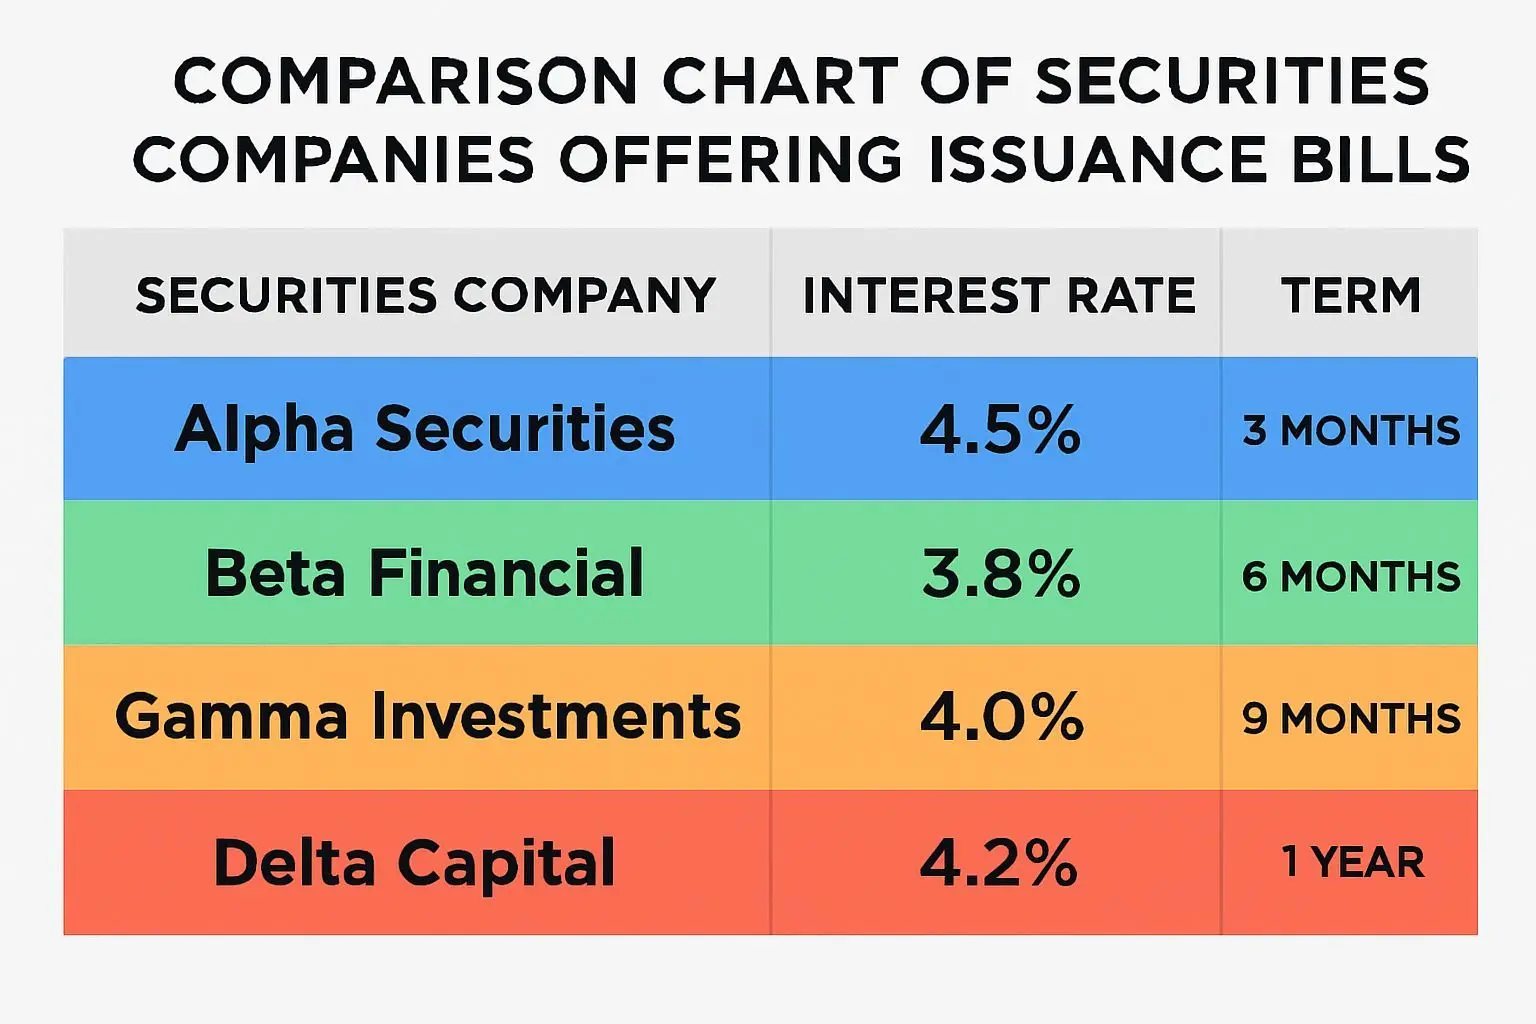Click the 4.0% interest rate value

1001,717
